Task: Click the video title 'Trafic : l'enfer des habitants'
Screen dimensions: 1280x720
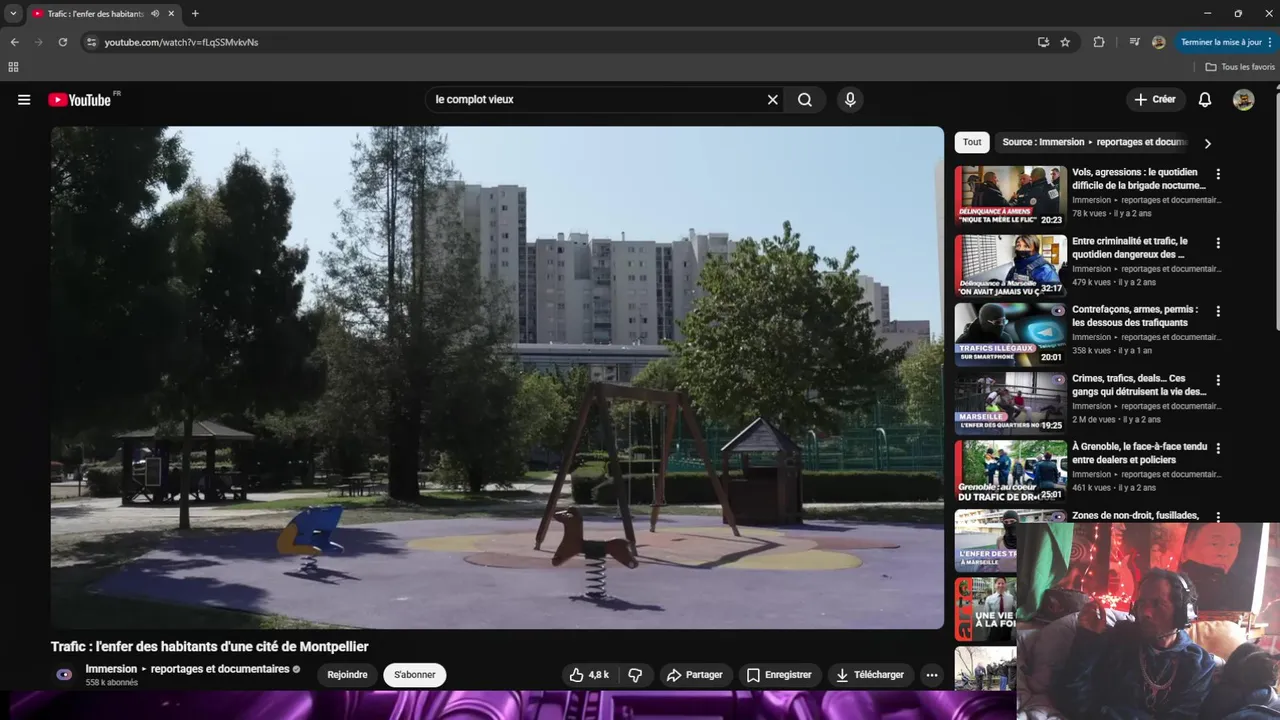Action: [x=210, y=647]
